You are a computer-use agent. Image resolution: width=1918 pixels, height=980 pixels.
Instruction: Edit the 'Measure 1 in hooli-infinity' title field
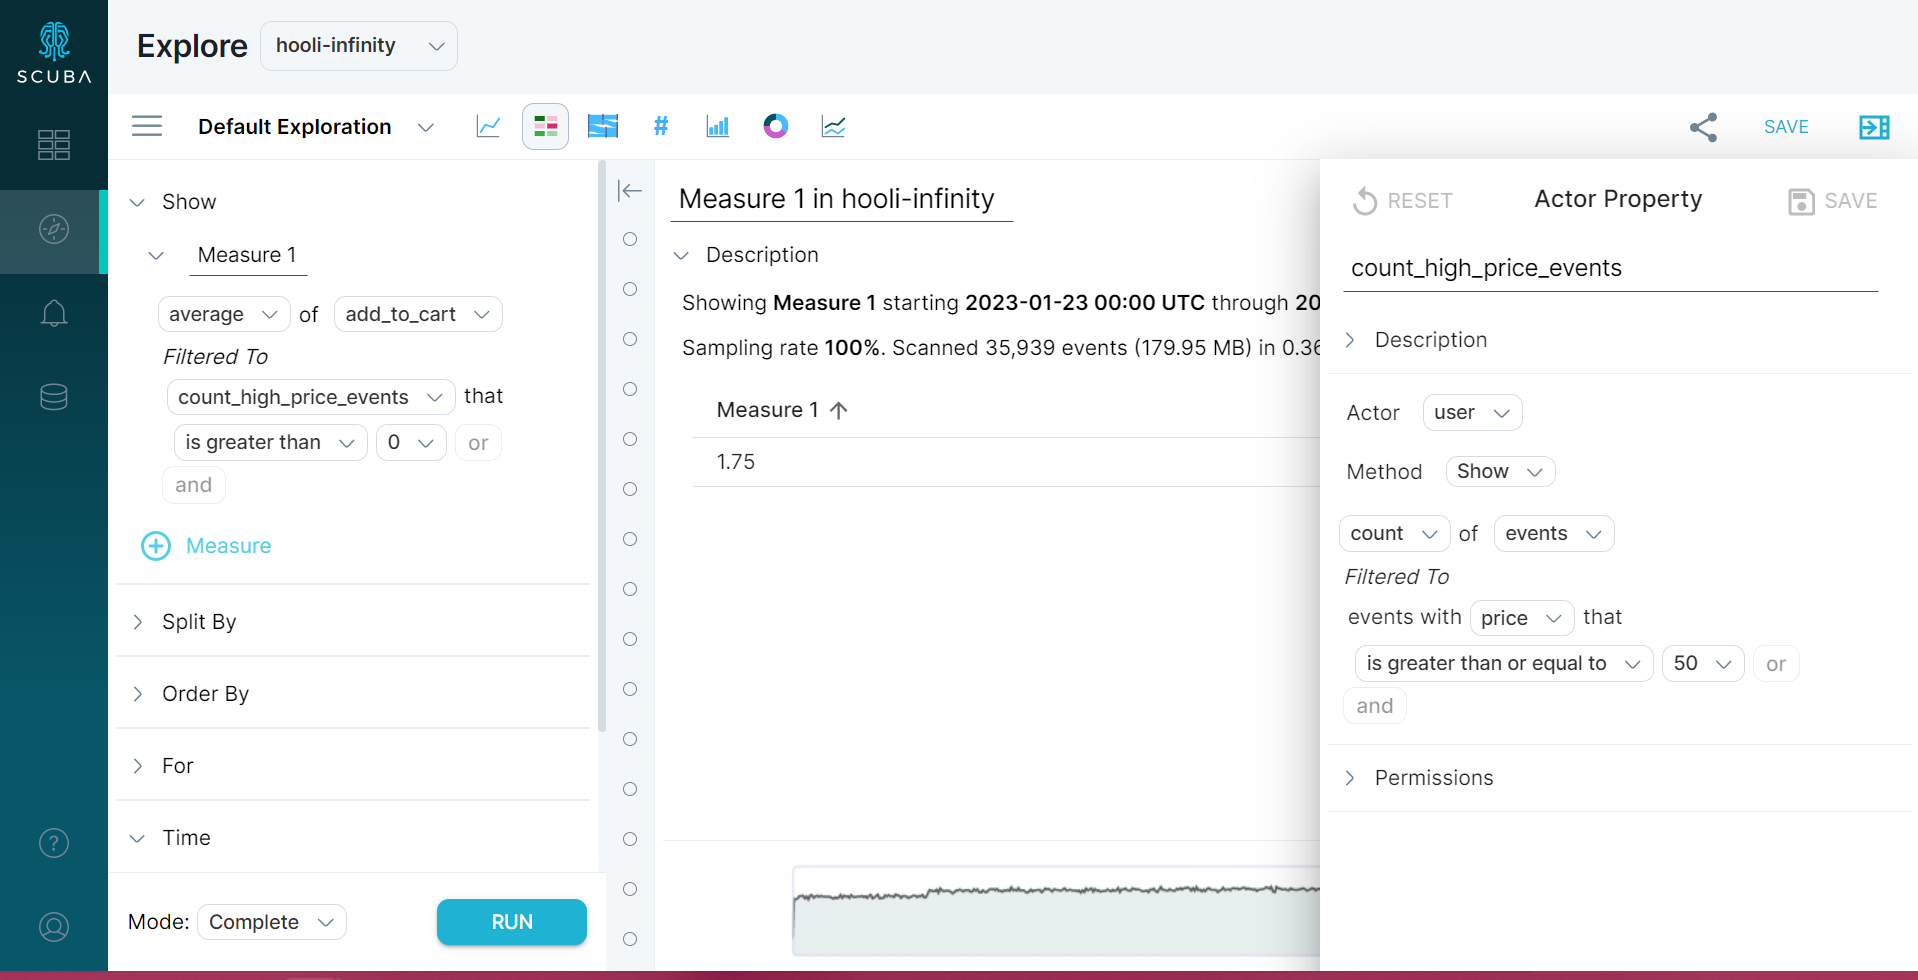pos(841,199)
